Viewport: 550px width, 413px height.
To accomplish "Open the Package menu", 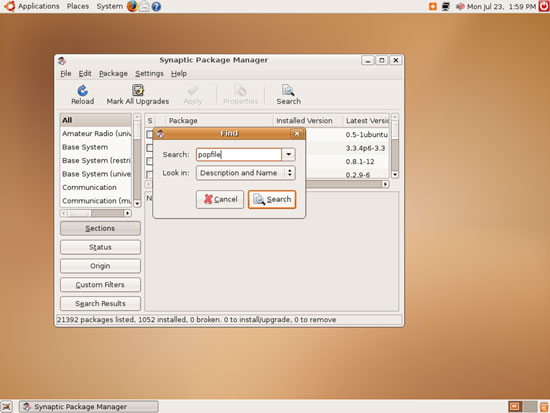I will (113, 73).
